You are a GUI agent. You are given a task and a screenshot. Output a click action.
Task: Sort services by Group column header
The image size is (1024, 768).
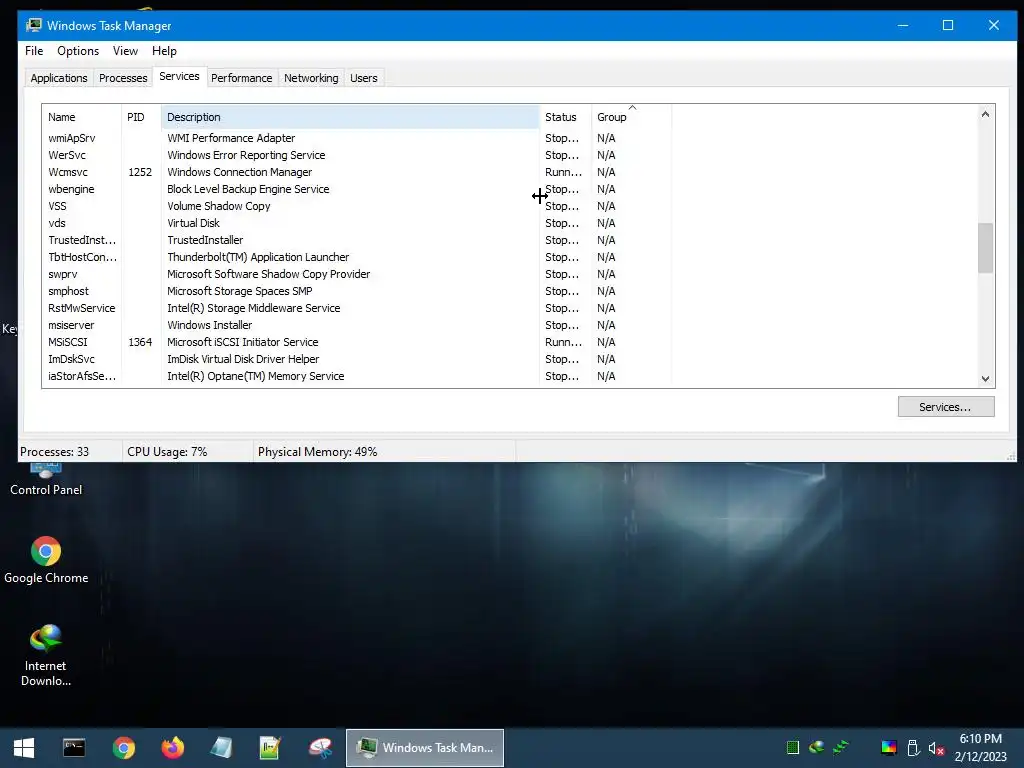coord(632,117)
